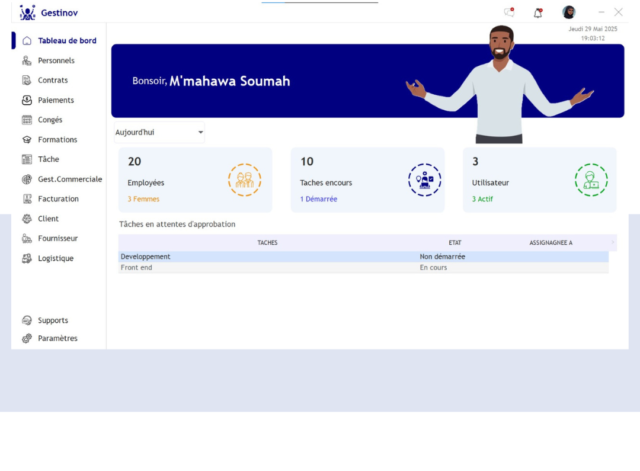
Task: Open the chat messages icon
Action: tap(509, 13)
